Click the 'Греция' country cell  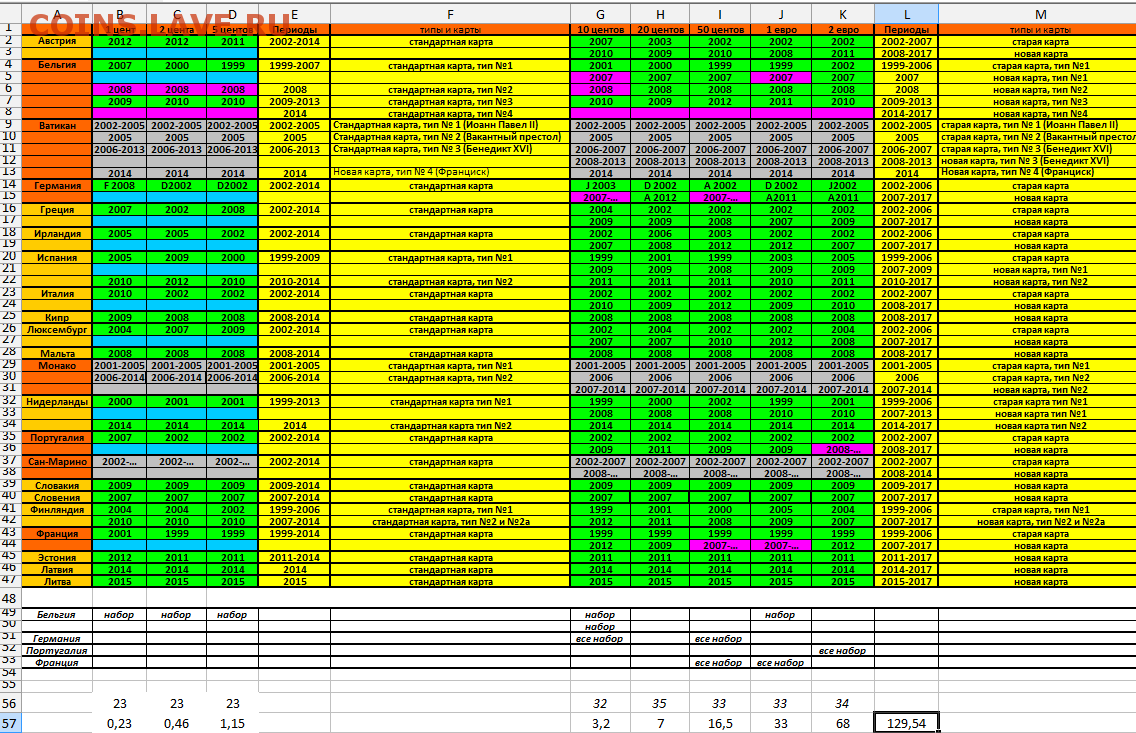tap(57, 209)
